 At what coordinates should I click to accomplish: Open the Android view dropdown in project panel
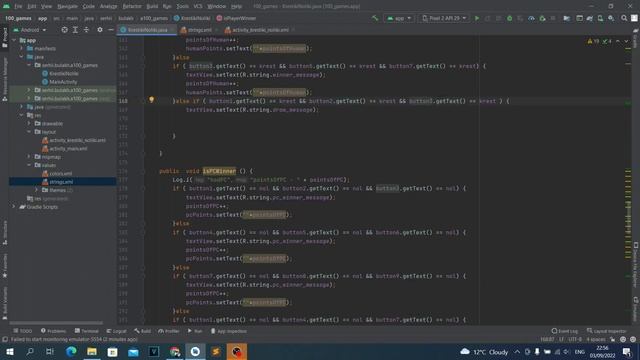pyautogui.click(x=30, y=30)
